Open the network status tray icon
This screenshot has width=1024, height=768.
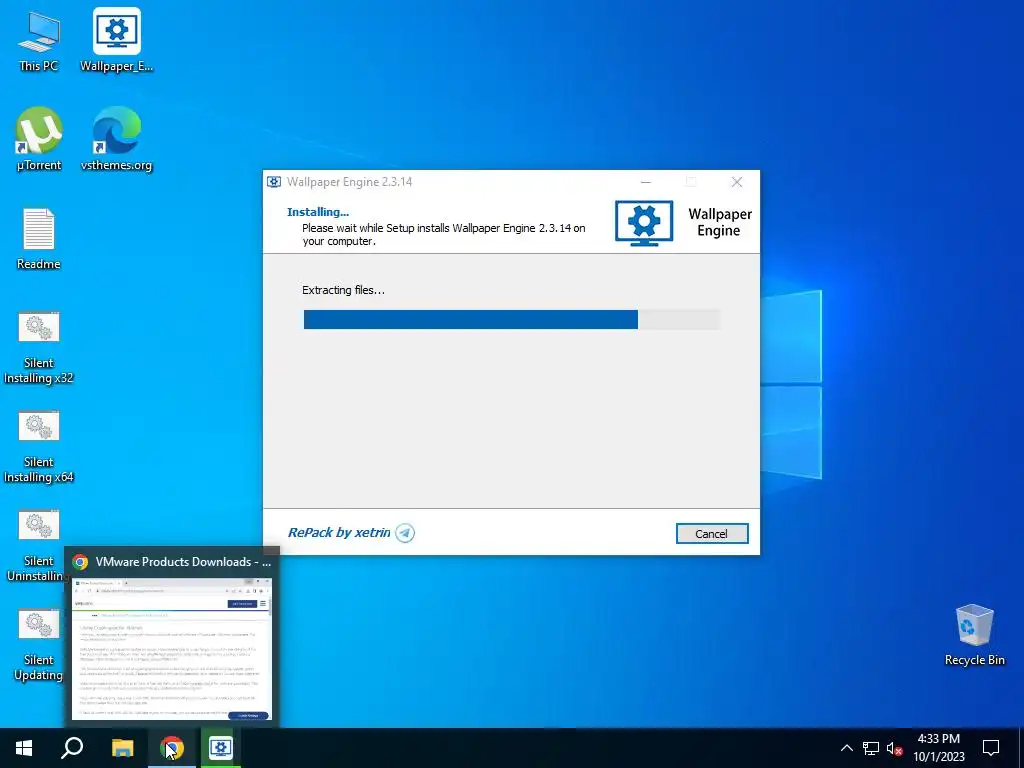[871, 748]
